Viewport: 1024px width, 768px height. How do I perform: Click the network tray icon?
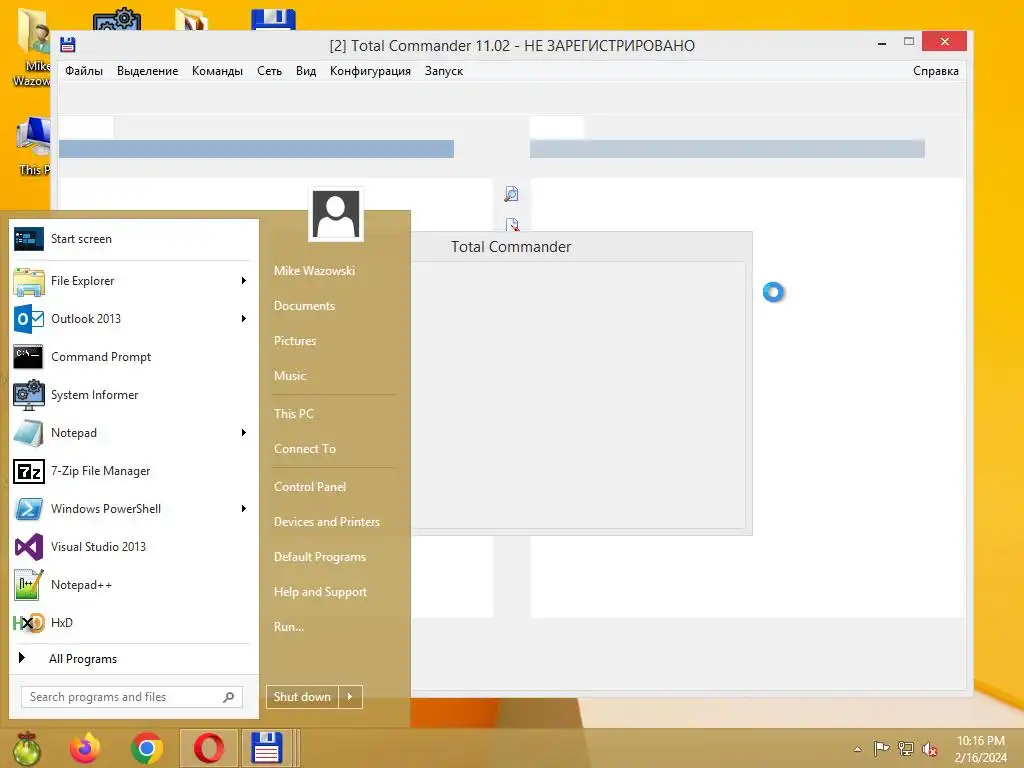point(906,748)
